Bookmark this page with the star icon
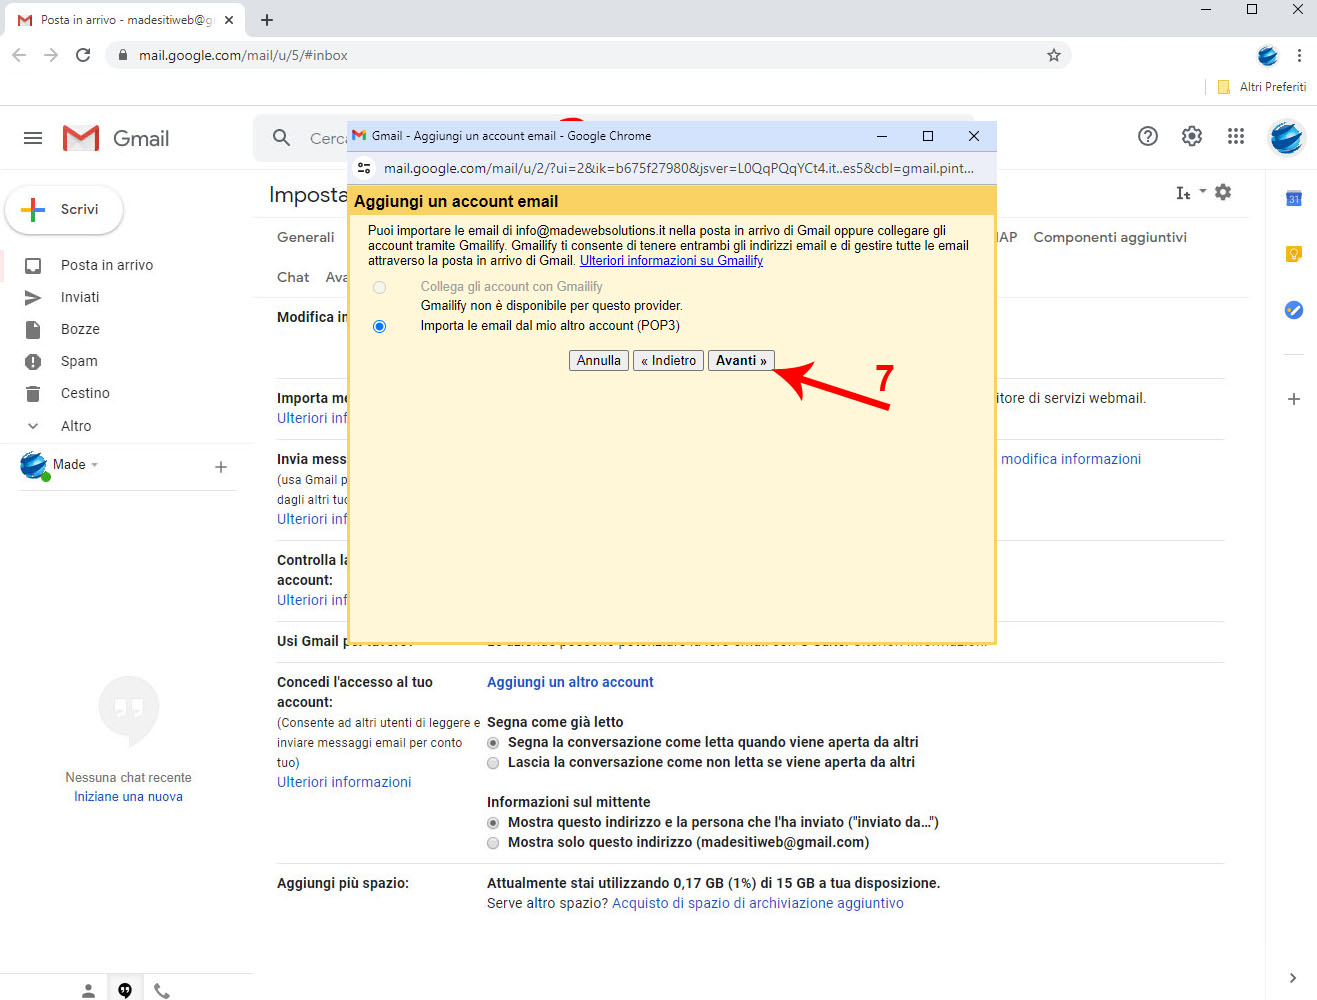1317x1000 pixels. (1054, 55)
